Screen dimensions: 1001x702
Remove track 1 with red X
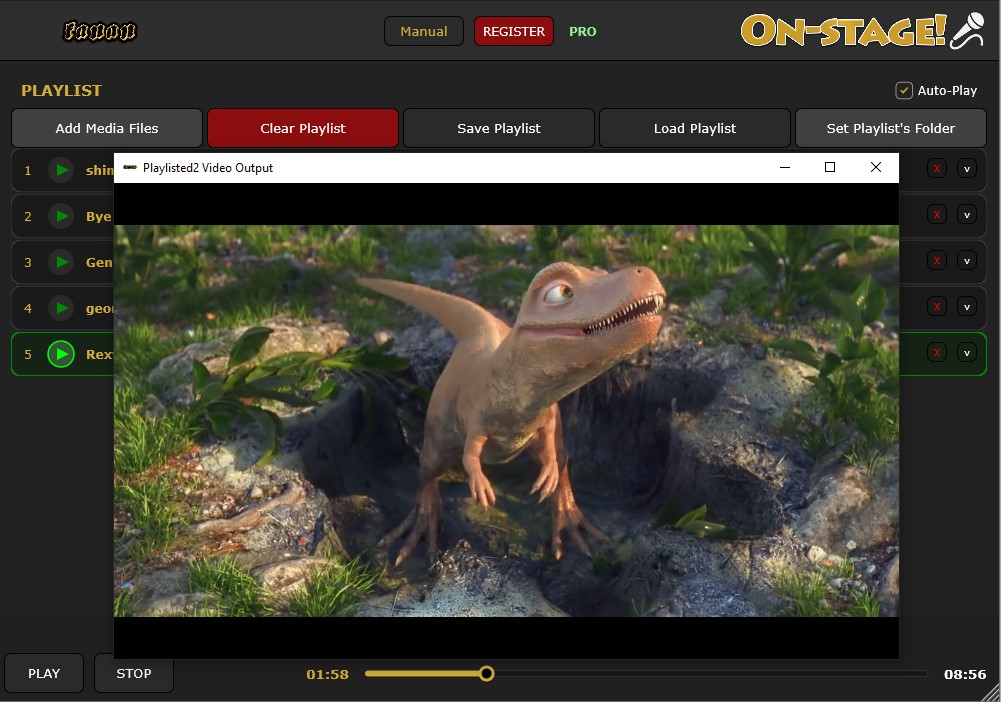(x=937, y=169)
